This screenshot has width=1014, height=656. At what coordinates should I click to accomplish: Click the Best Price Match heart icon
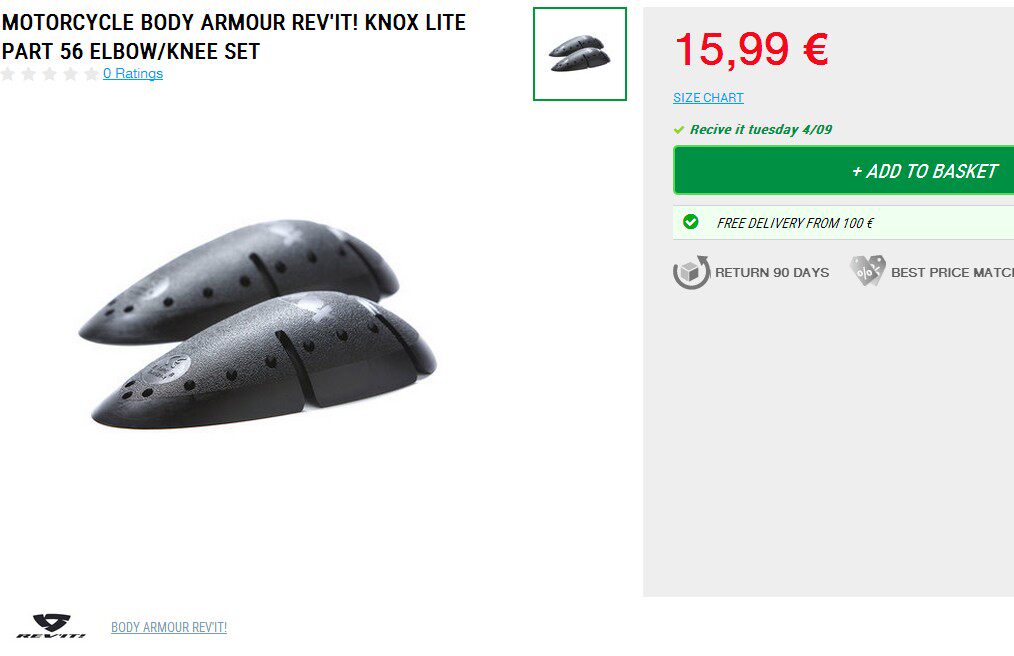pos(867,270)
